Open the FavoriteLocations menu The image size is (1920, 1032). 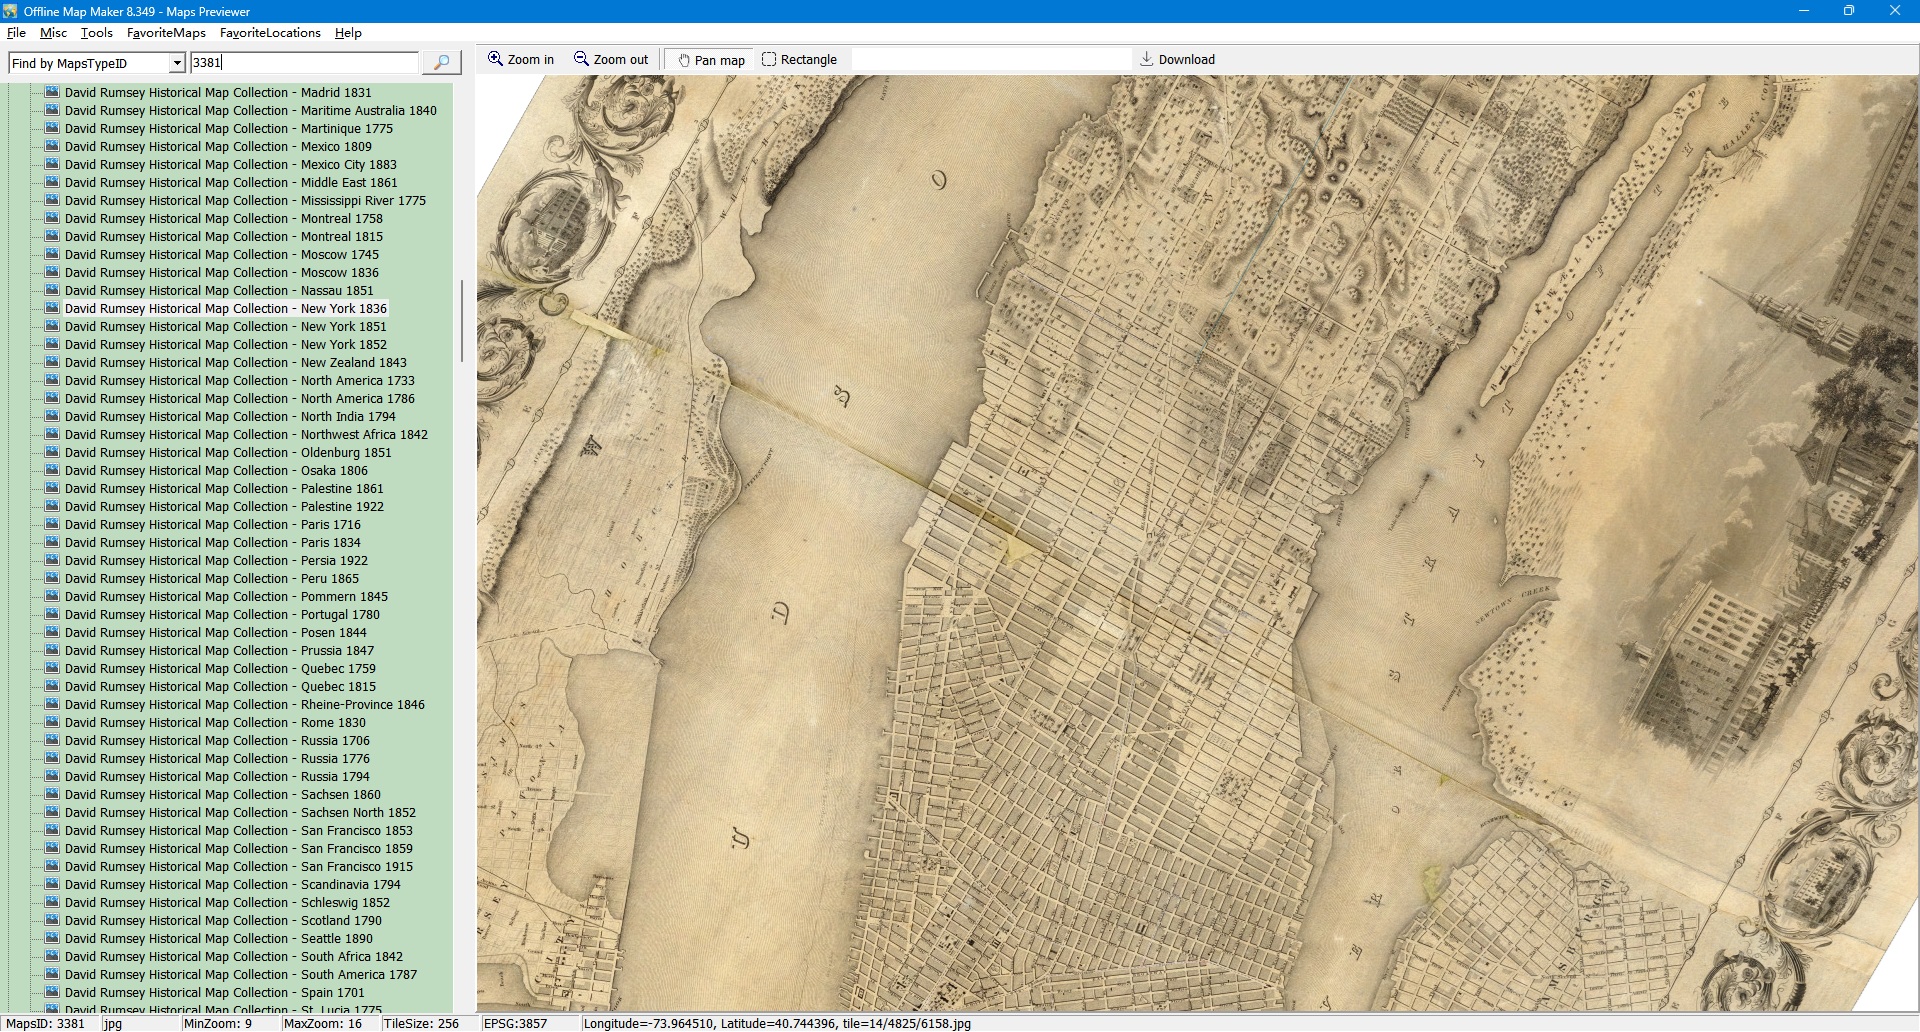(270, 33)
